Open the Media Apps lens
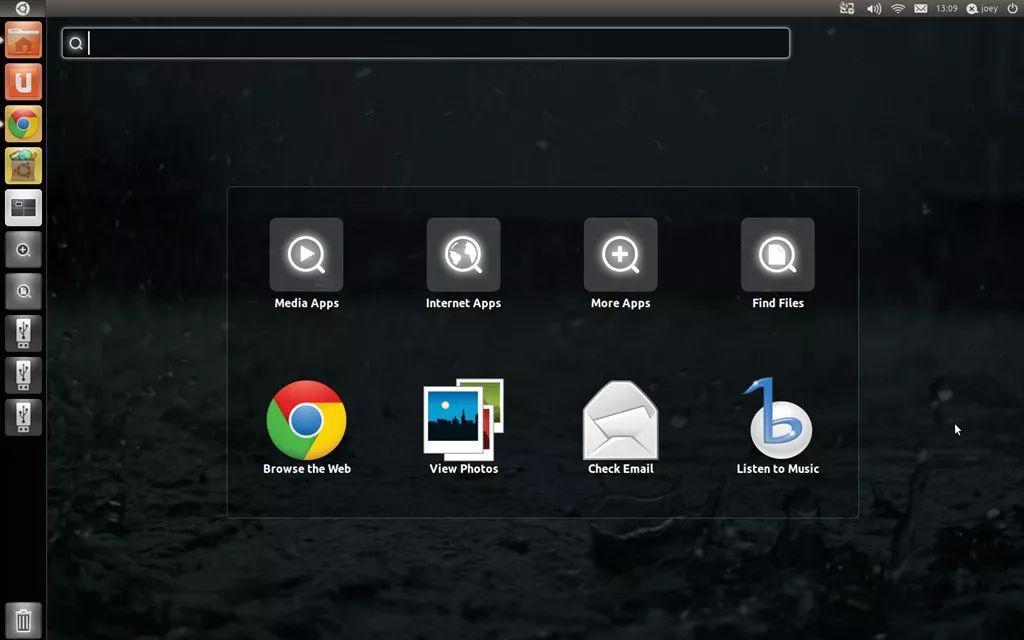This screenshot has width=1024, height=640. coord(306,255)
